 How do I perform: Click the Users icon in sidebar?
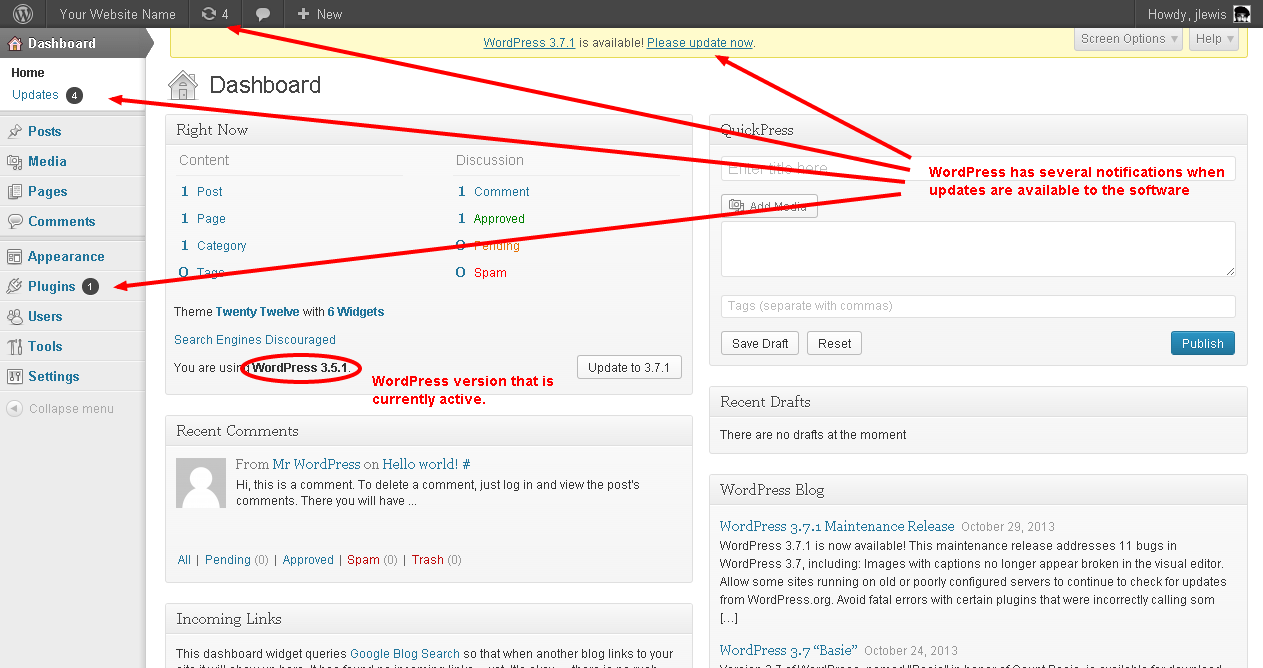pos(15,316)
